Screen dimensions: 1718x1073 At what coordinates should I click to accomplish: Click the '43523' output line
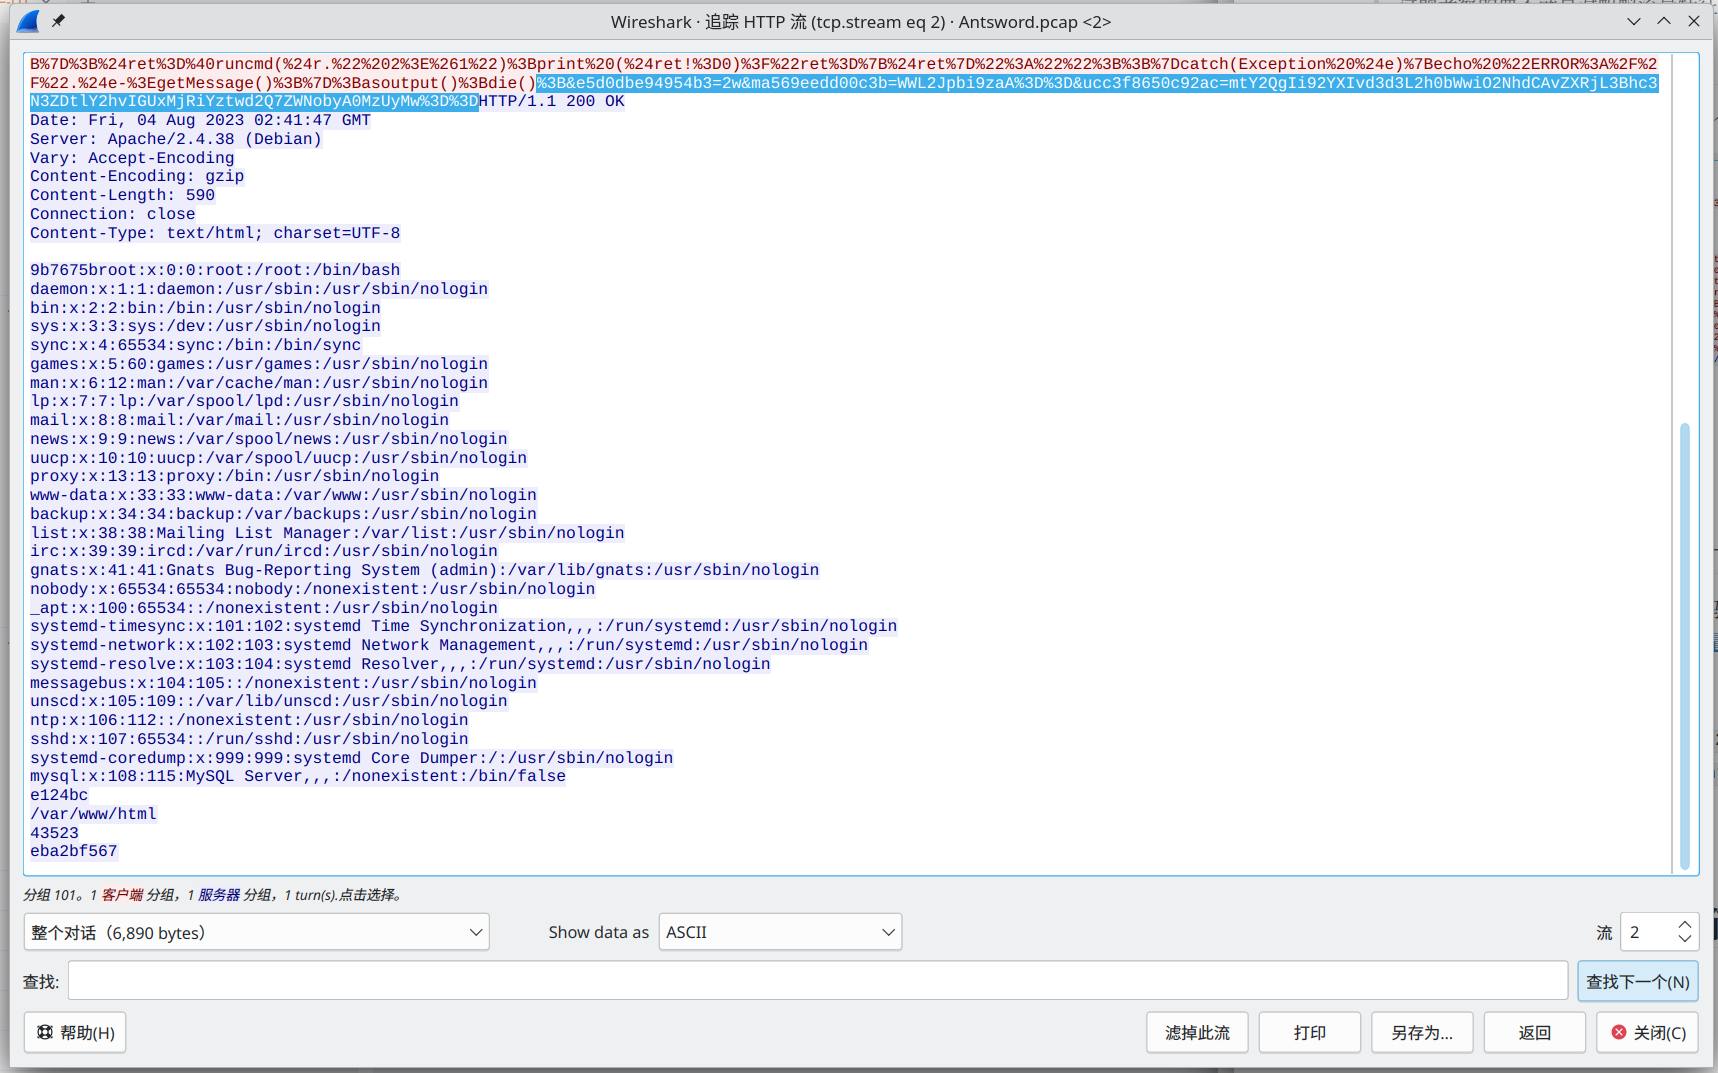pos(54,833)
